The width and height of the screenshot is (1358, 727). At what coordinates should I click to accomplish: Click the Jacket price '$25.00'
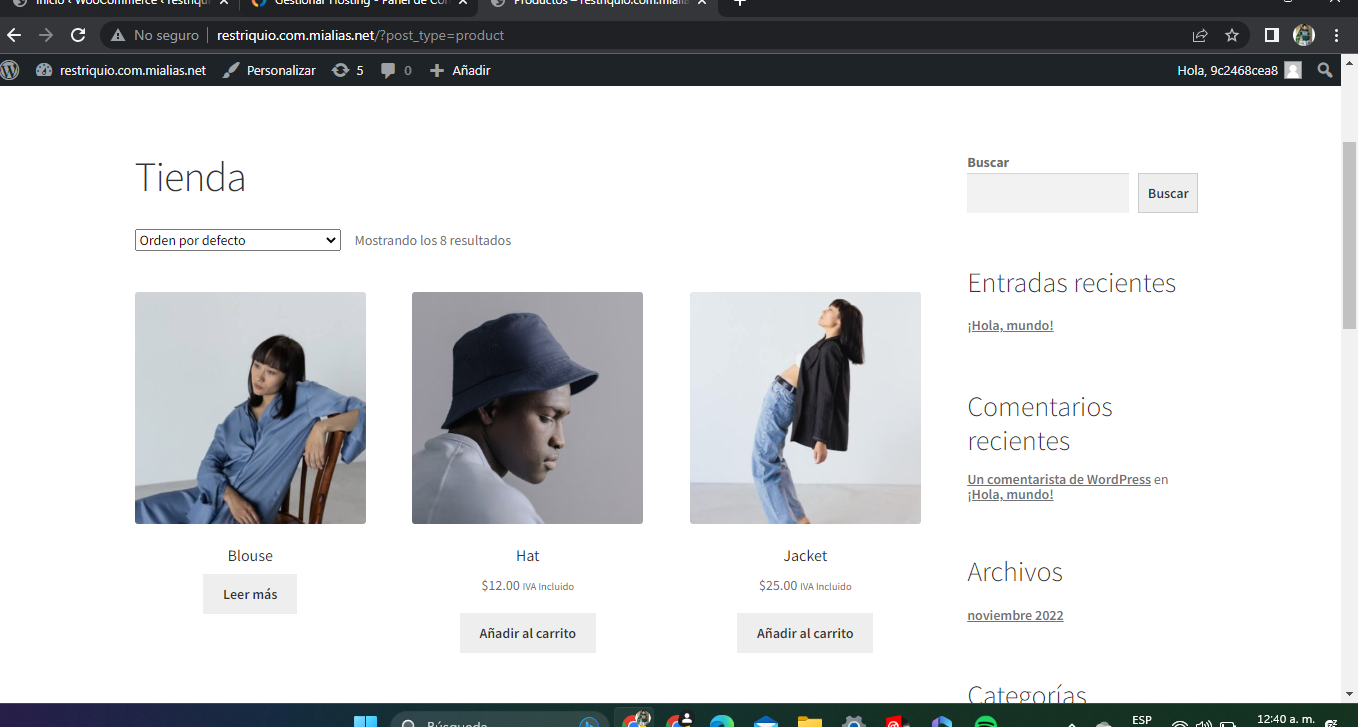click(778, 586)
